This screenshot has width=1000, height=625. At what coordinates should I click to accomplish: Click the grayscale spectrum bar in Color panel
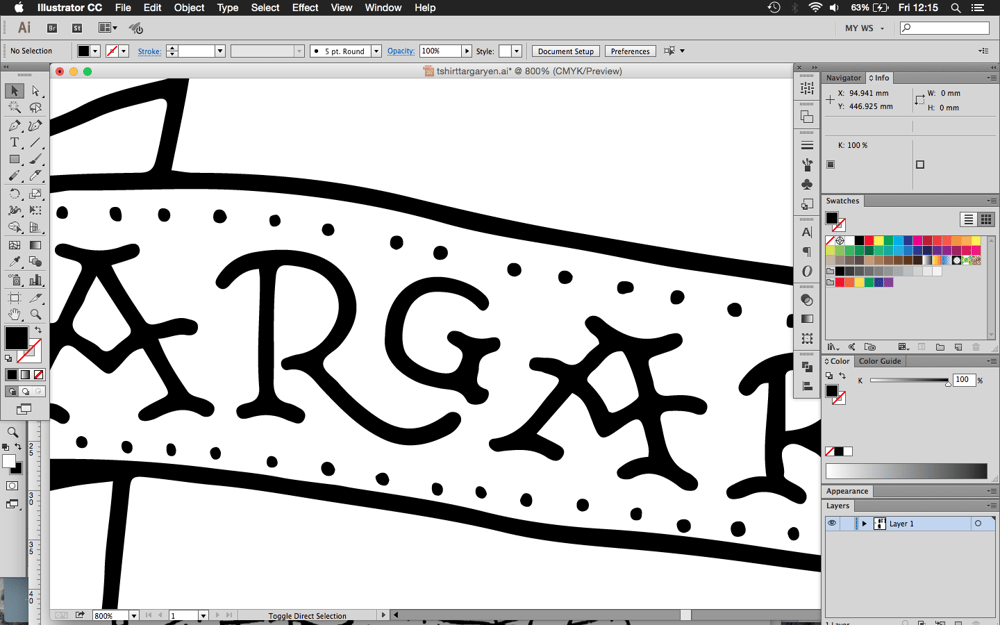pyautogui.click(x=906, y=471)
